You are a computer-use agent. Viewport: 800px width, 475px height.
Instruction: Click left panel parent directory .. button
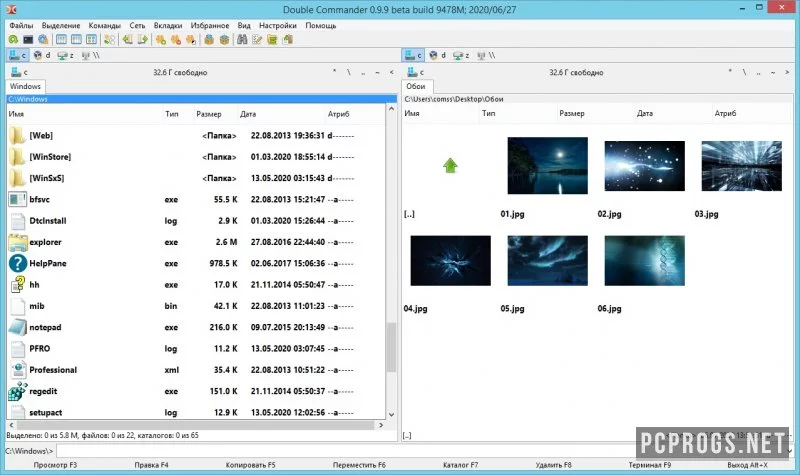click(x=363, y=72)
